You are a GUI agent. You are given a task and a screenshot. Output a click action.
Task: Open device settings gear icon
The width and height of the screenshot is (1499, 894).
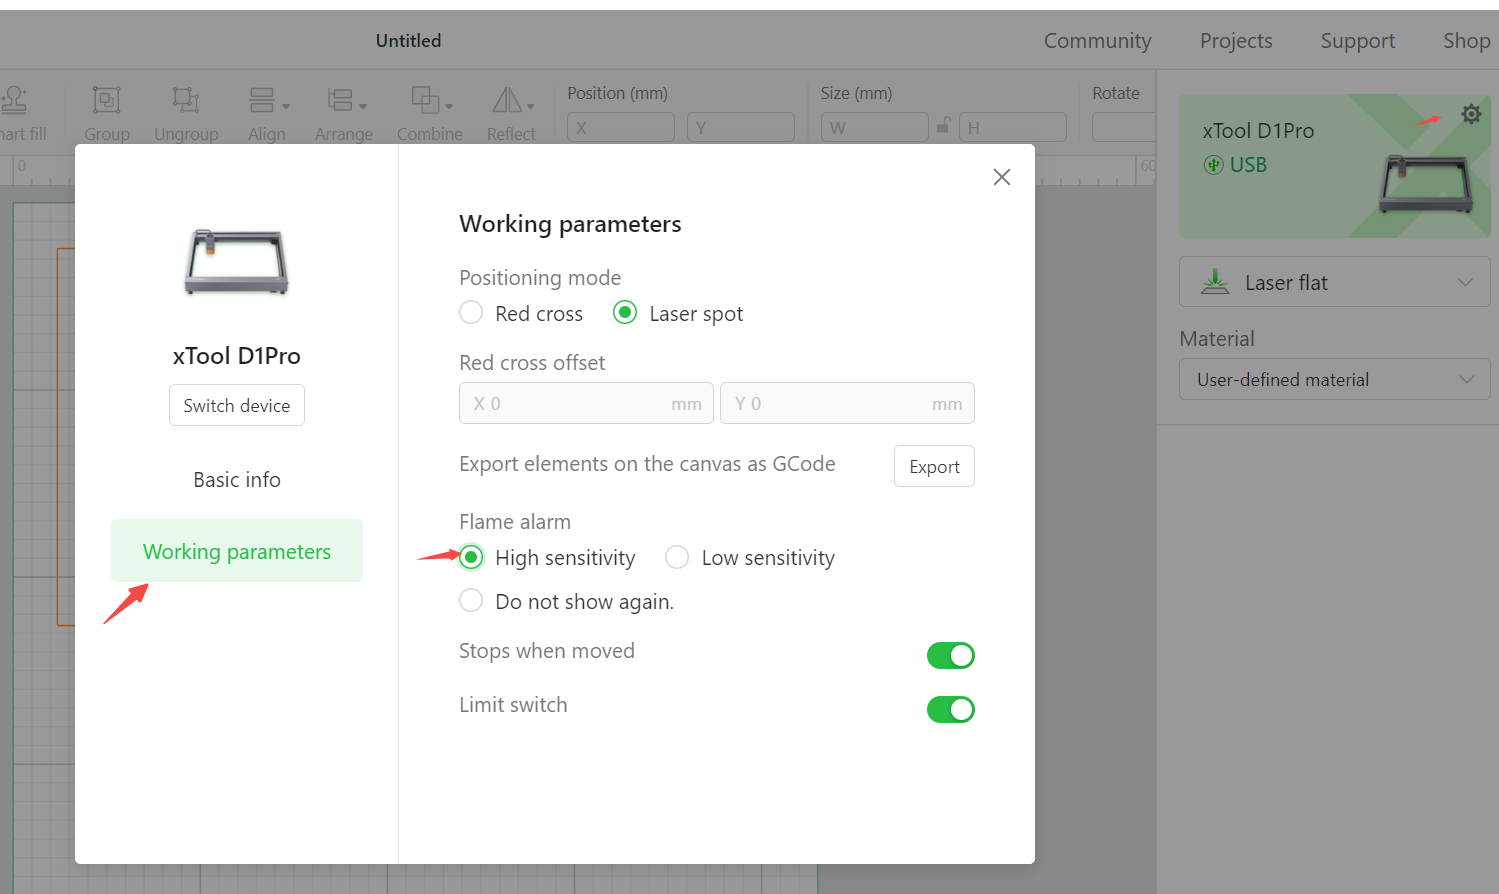click(1471, 114)
